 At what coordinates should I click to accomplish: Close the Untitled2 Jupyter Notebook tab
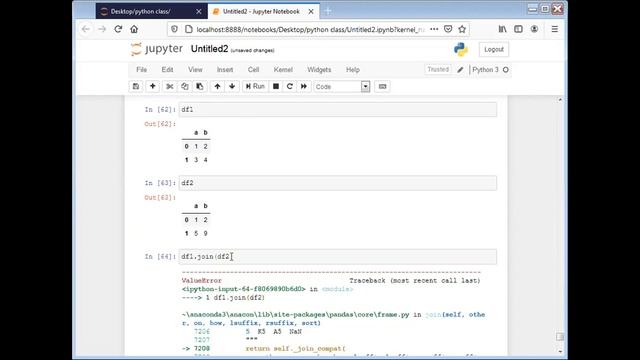click(x=311, y=11)
